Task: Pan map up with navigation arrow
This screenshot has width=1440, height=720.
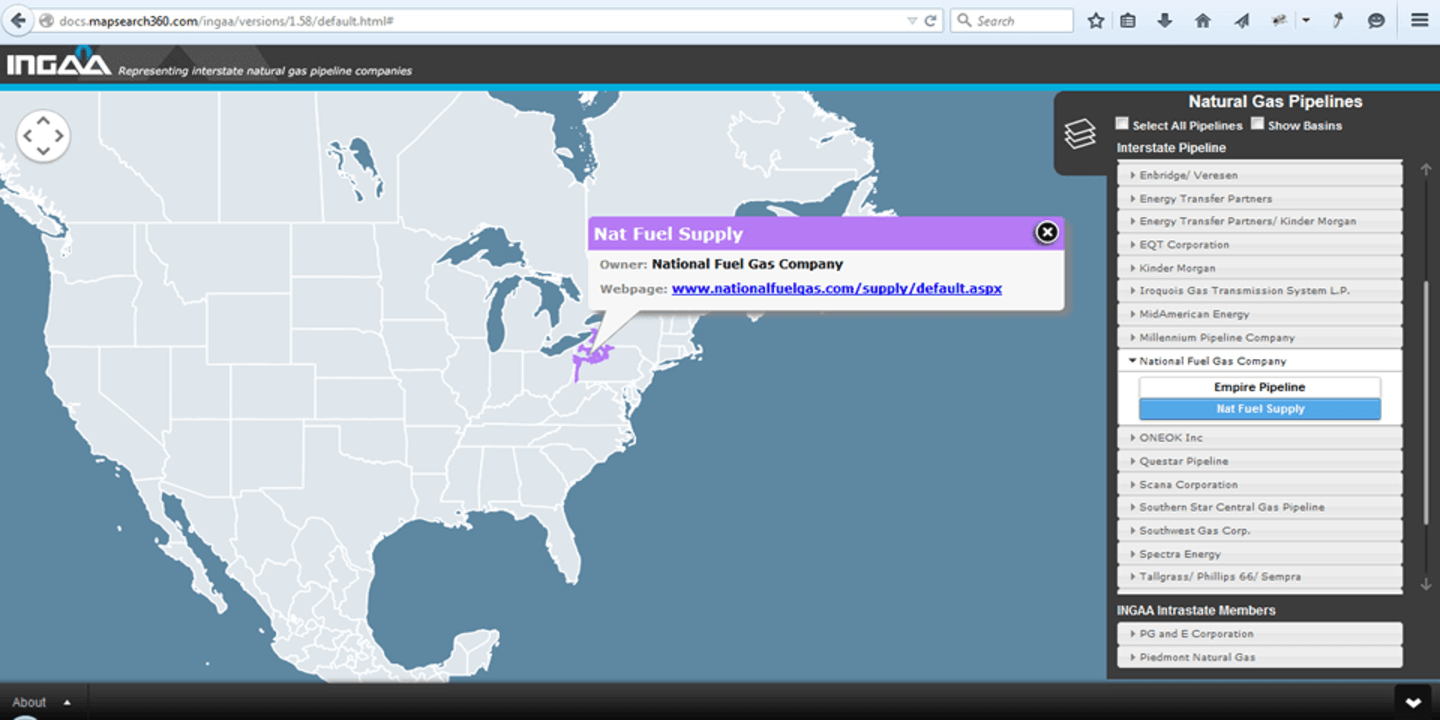Action: tap(43, 119)
